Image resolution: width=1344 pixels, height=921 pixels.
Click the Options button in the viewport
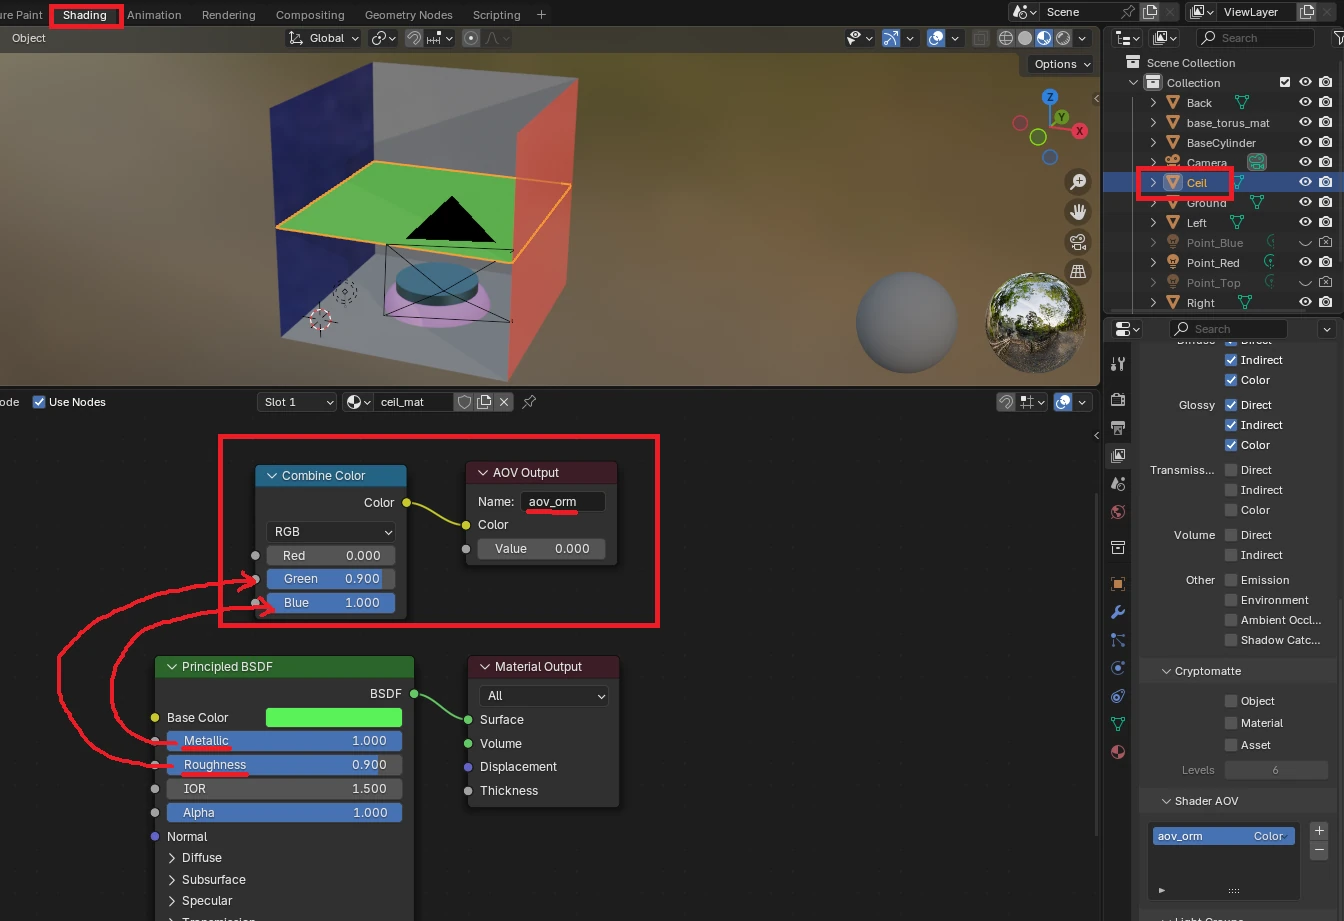pos(1058,64)
